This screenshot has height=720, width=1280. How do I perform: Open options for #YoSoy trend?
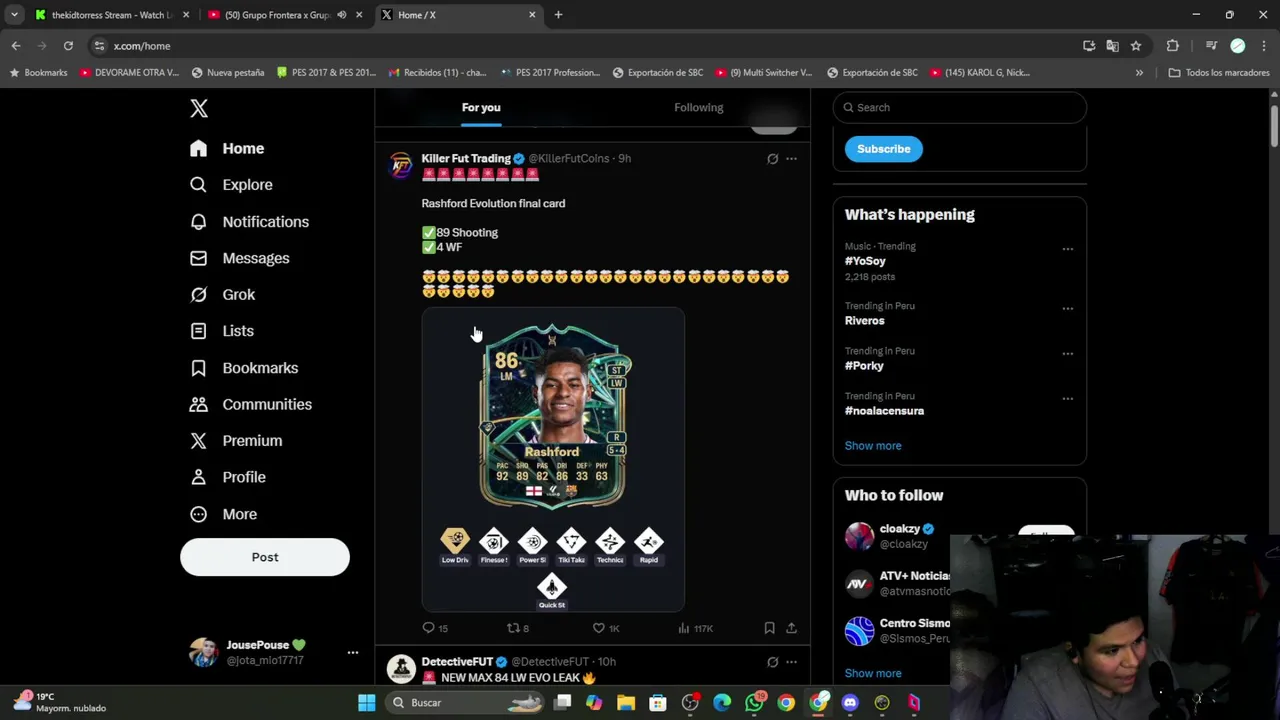[1067, 249]
